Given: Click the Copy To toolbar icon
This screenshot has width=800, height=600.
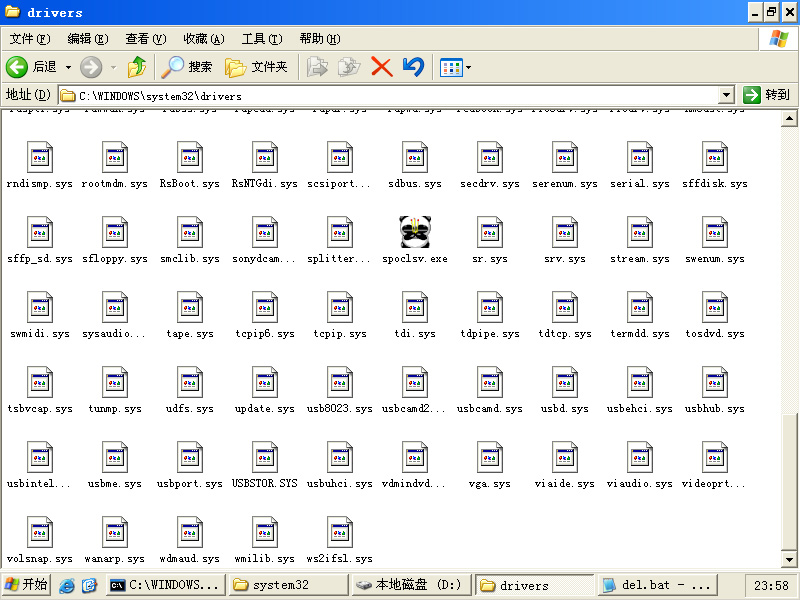Looking at the screenshot, I should pyautogui.click(x=349, y=67).
